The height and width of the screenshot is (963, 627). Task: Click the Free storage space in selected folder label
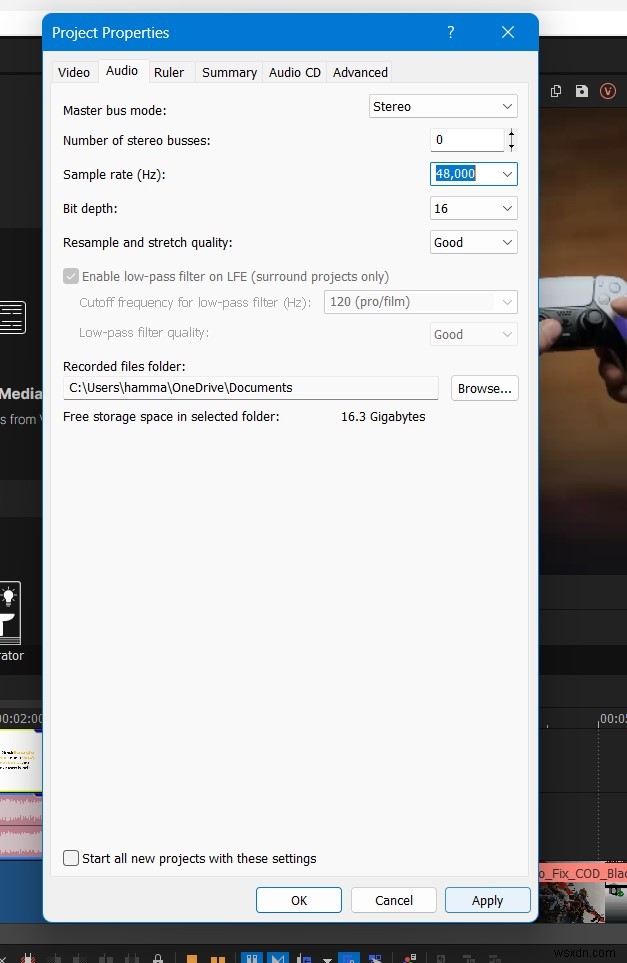(x=171, y=416)
